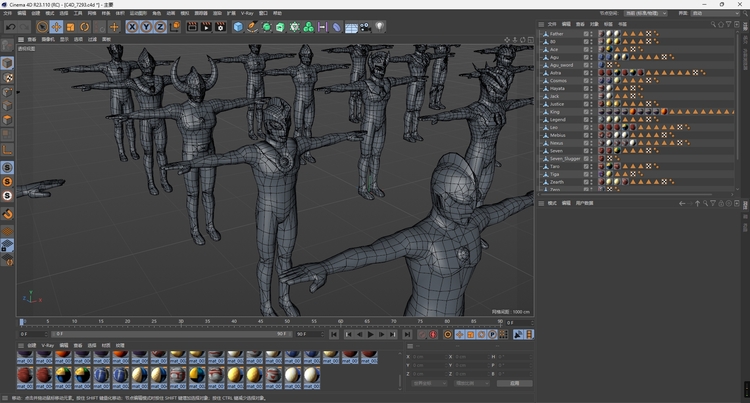Click the Material Manager vertical scrollbar
This screenshot has height=403, width=750.
400,381
